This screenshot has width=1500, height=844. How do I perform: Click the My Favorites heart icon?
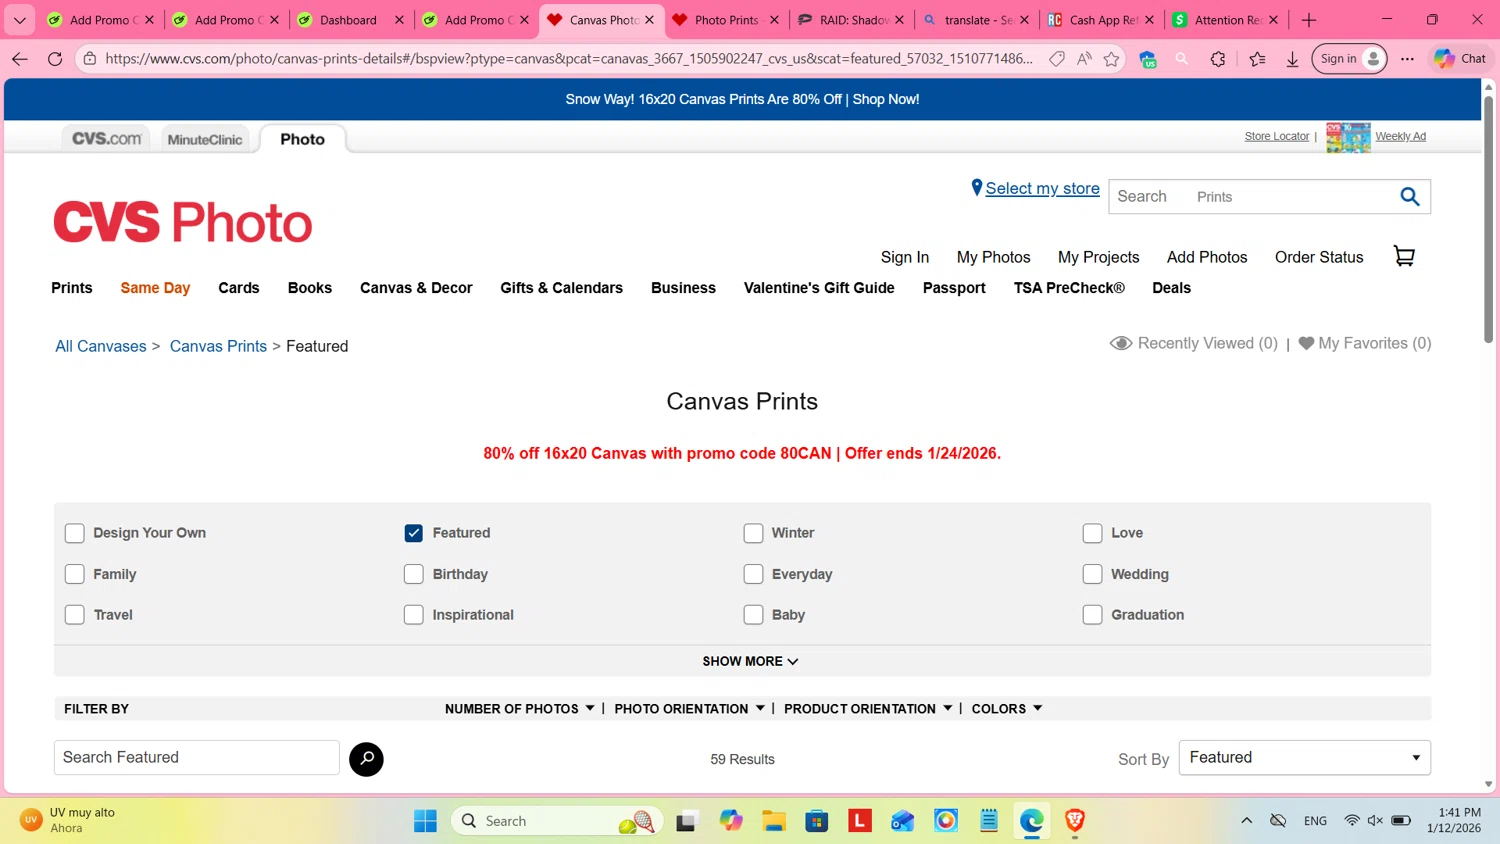[1306, 343]
